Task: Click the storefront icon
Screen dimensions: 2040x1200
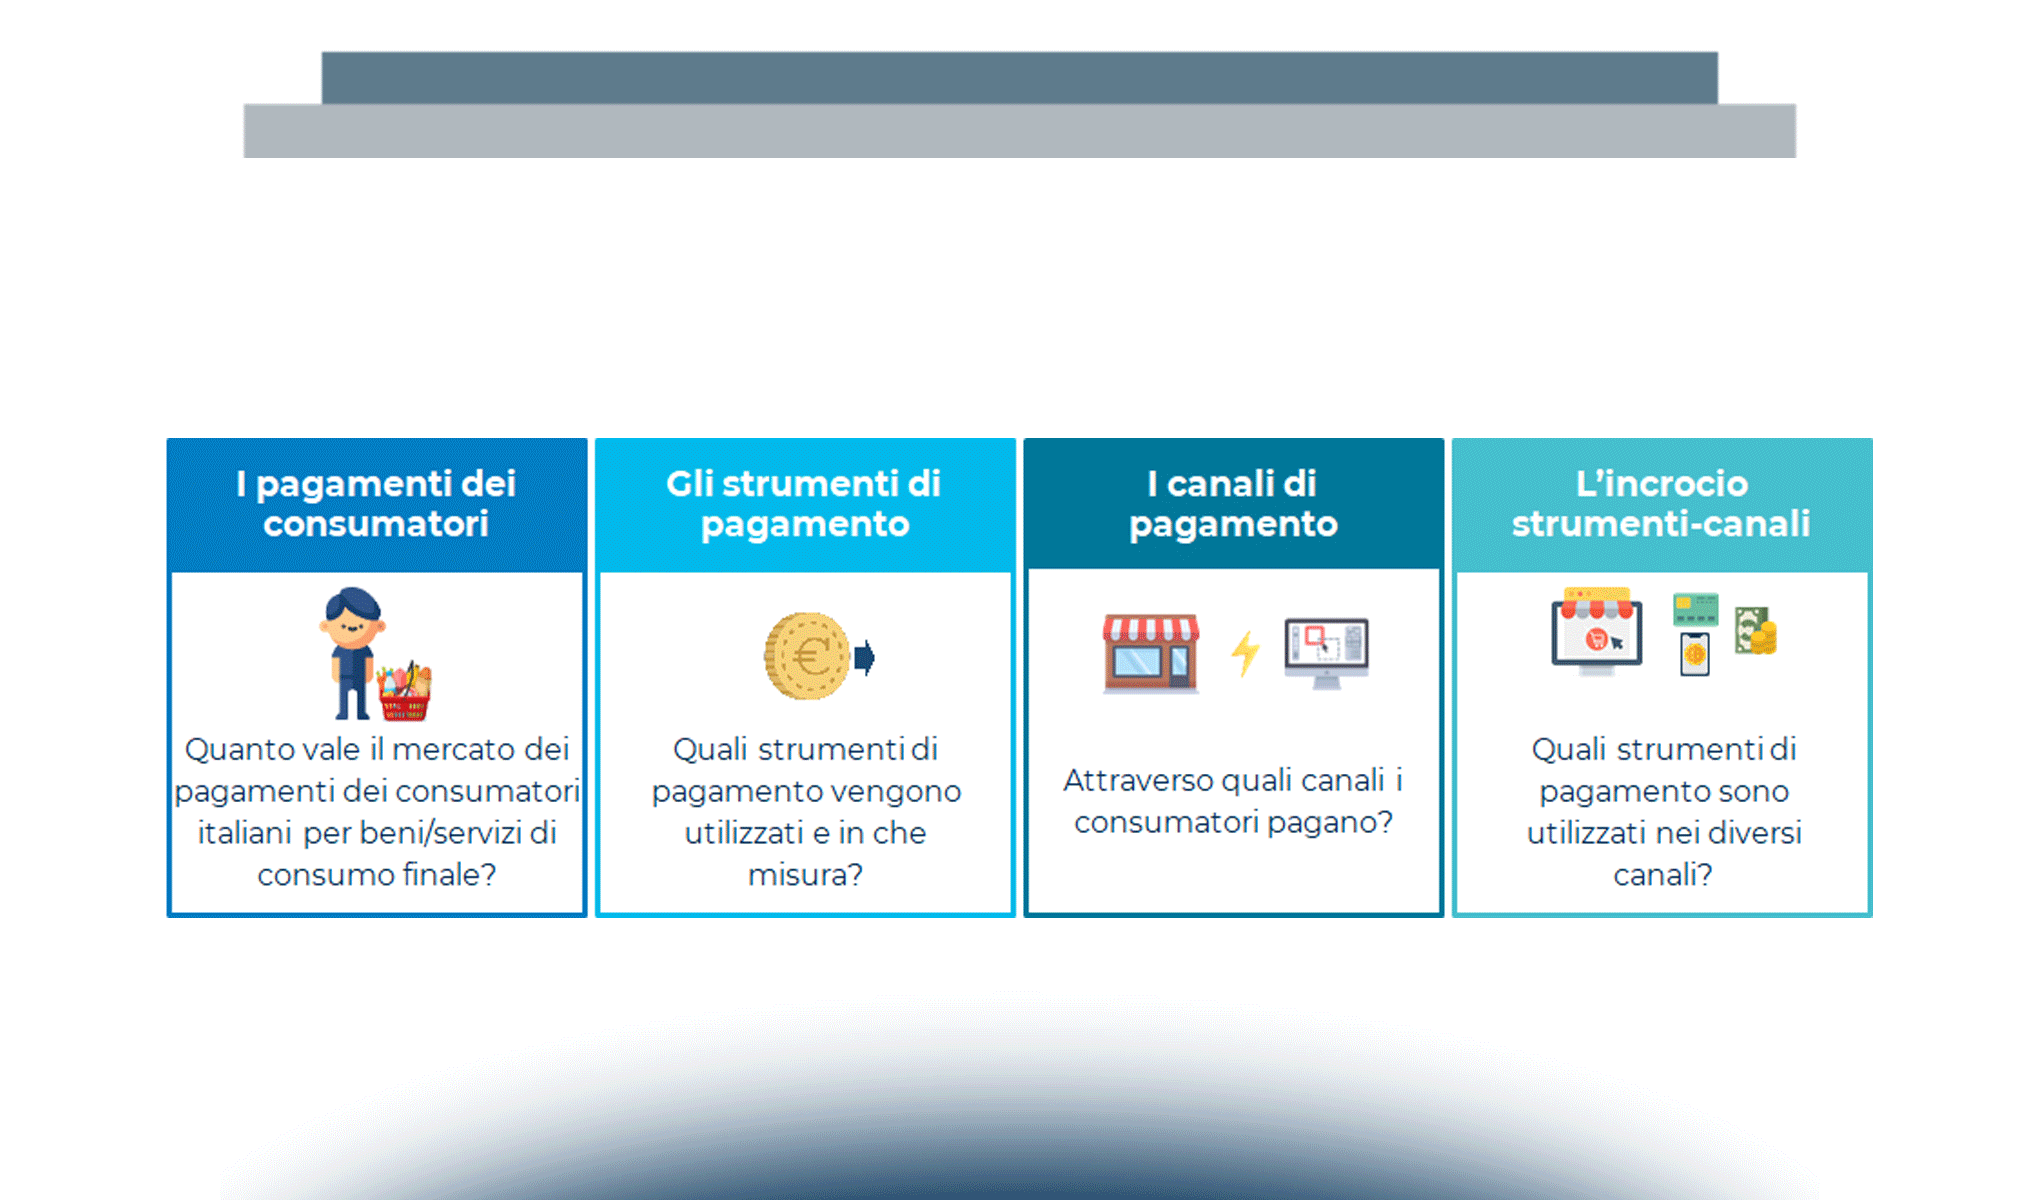Action: coord(1152,653)
